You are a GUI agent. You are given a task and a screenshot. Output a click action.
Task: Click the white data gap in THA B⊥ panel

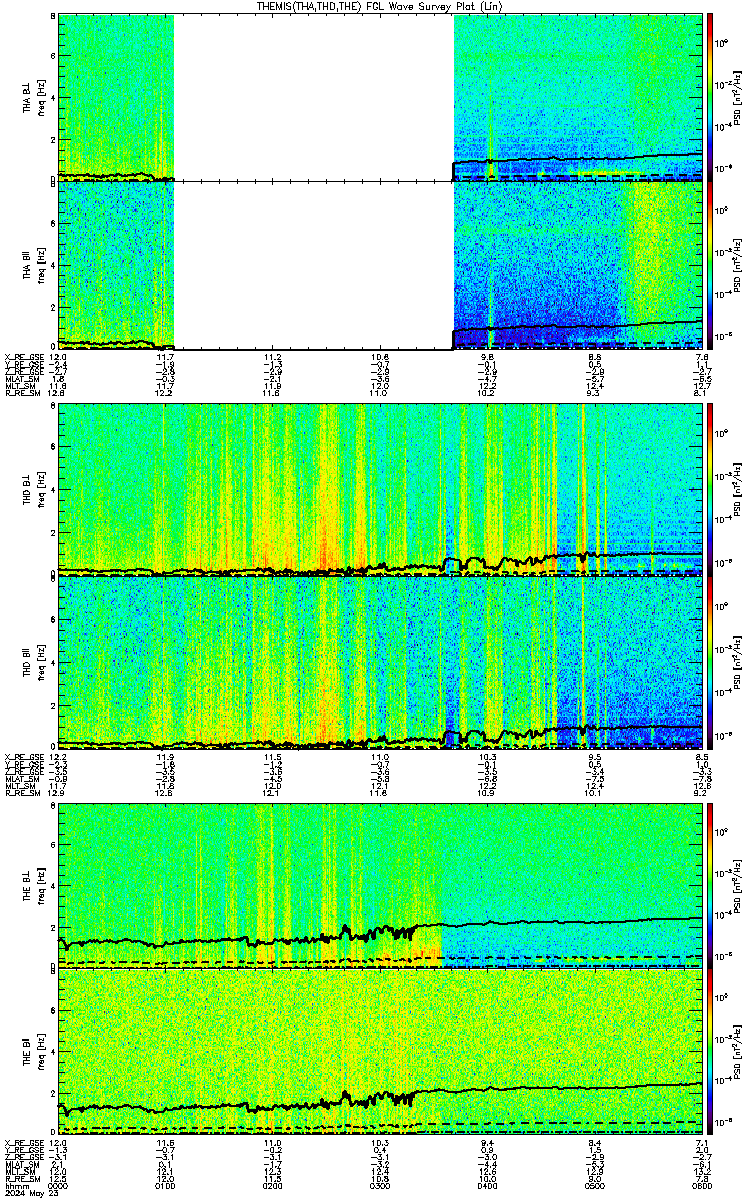click(314, 97)
